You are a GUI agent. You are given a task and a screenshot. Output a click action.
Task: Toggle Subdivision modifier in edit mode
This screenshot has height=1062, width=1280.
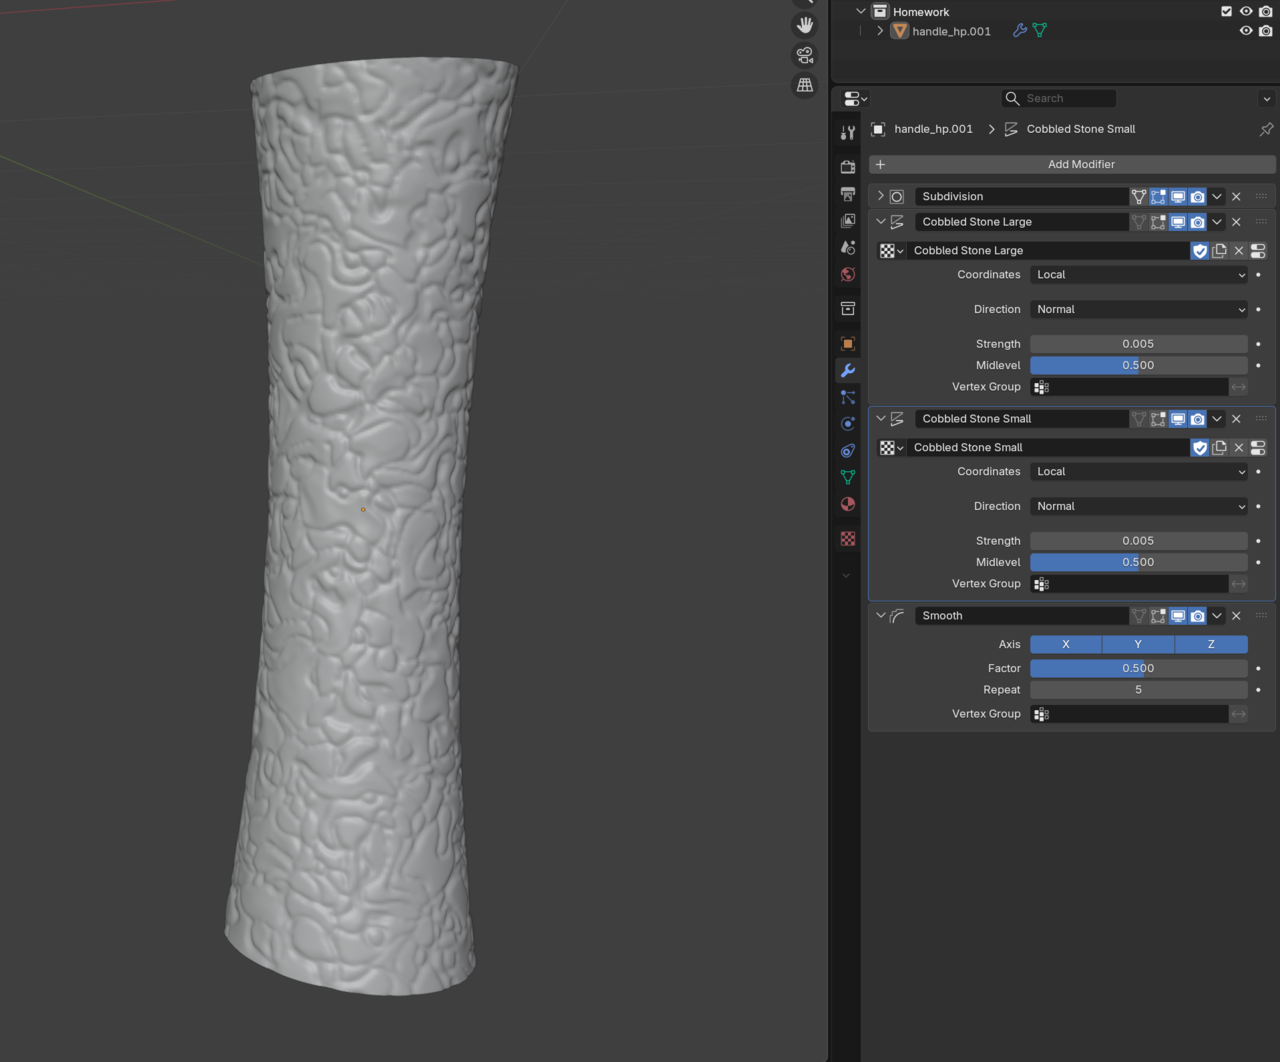point(1158,197)
